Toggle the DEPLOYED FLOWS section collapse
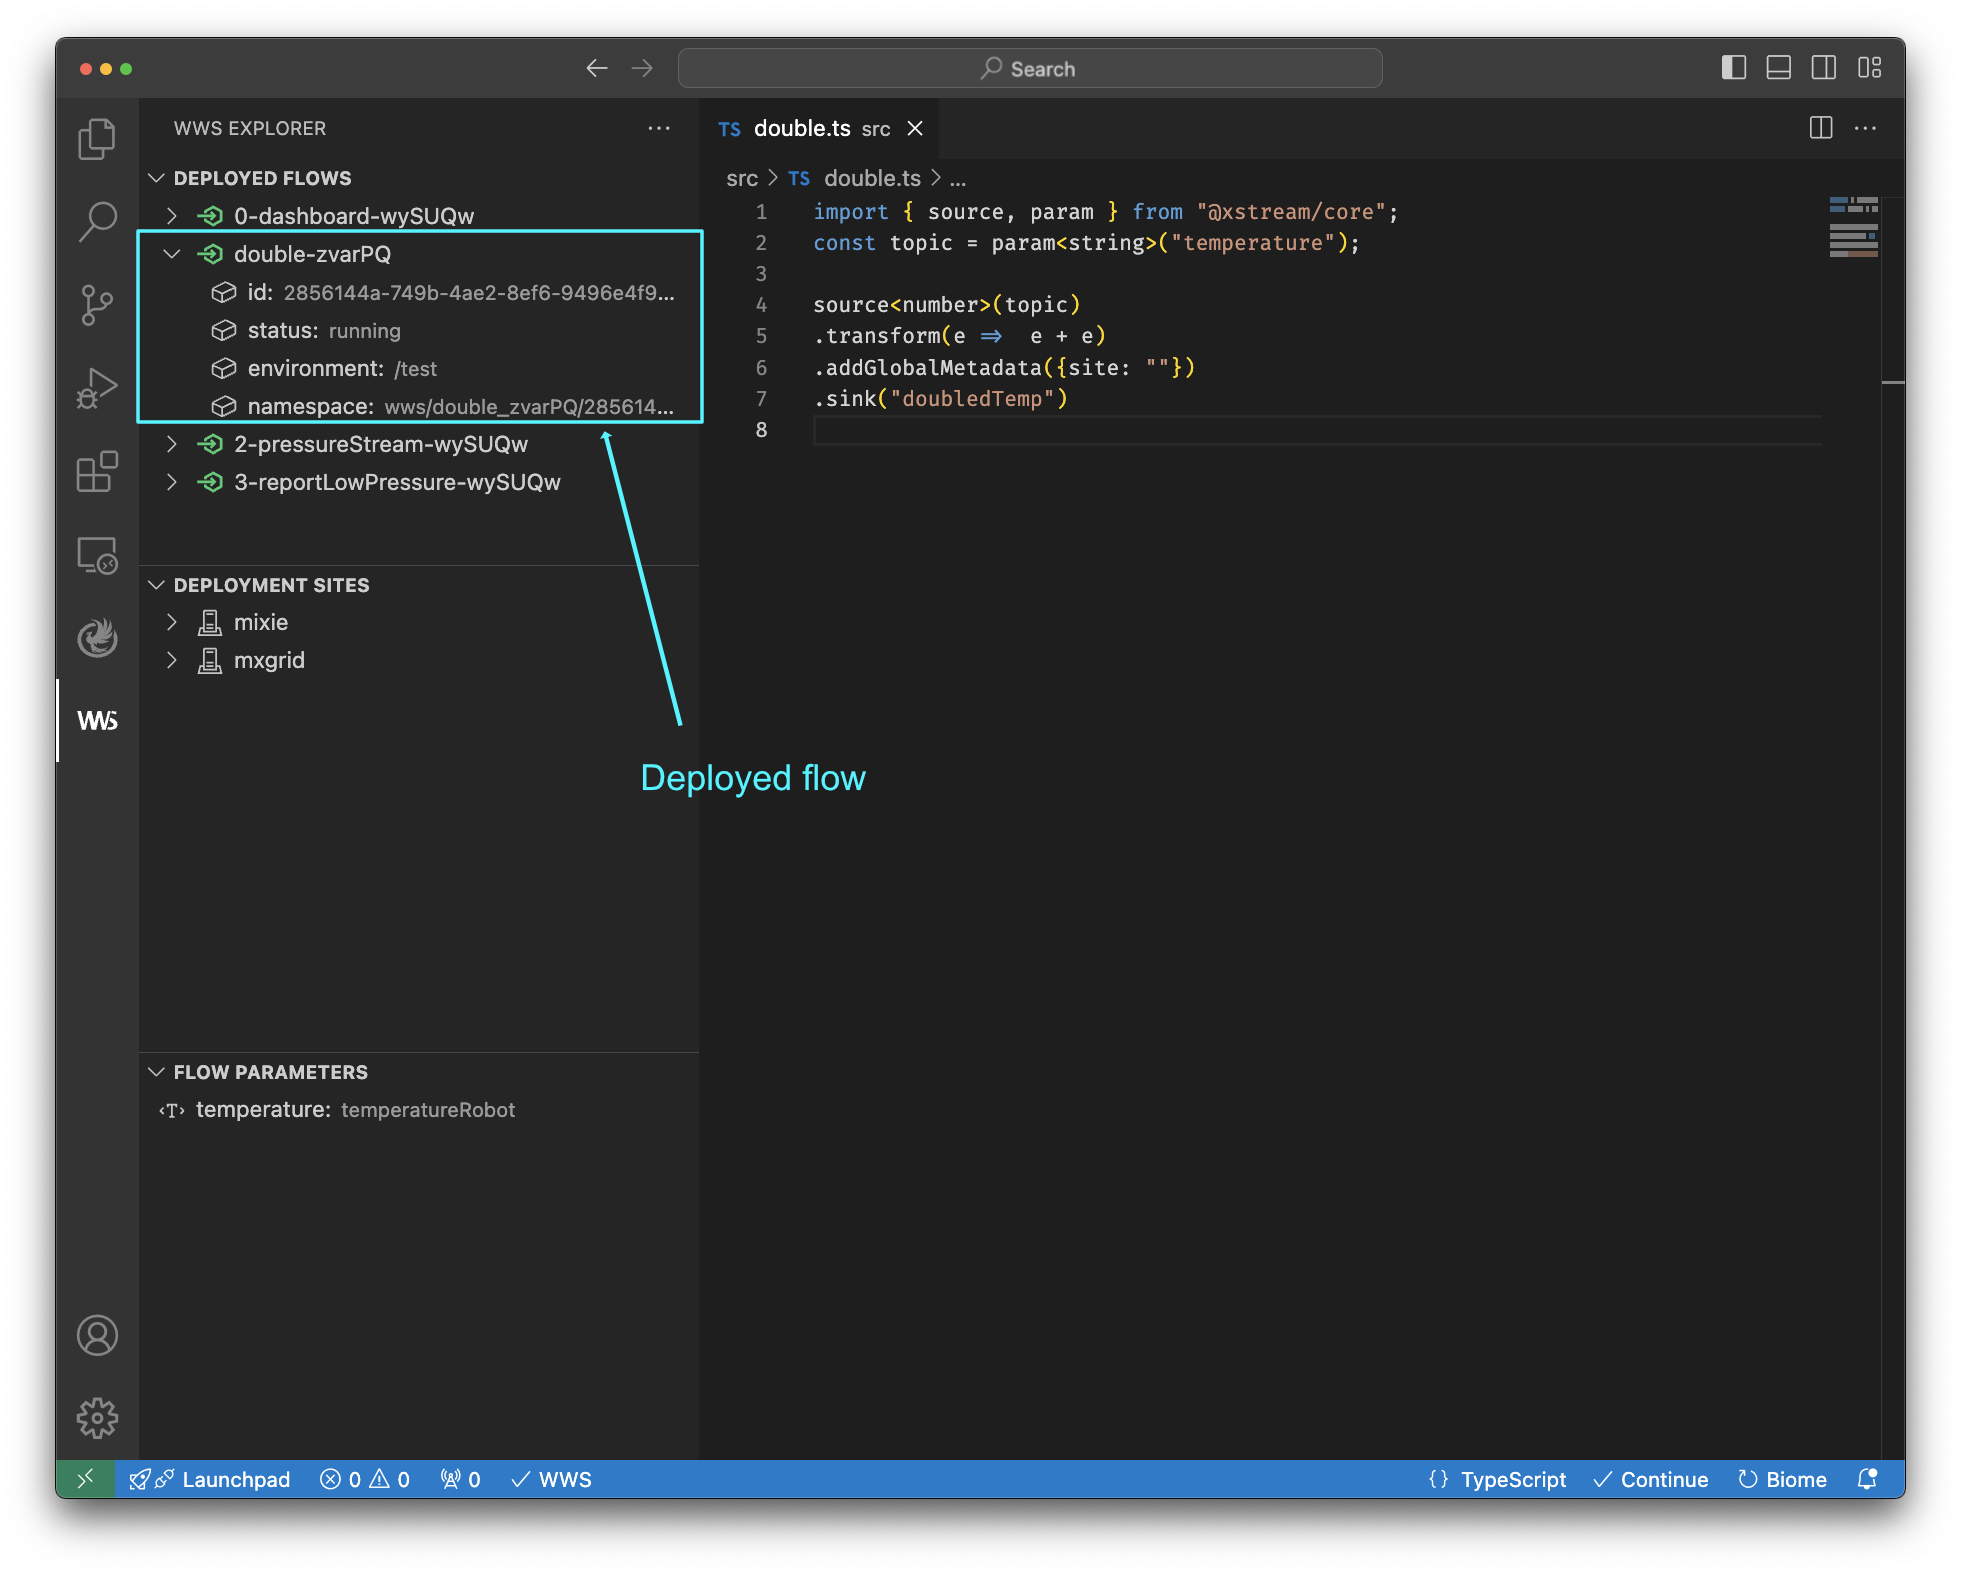 click(155, 178)
